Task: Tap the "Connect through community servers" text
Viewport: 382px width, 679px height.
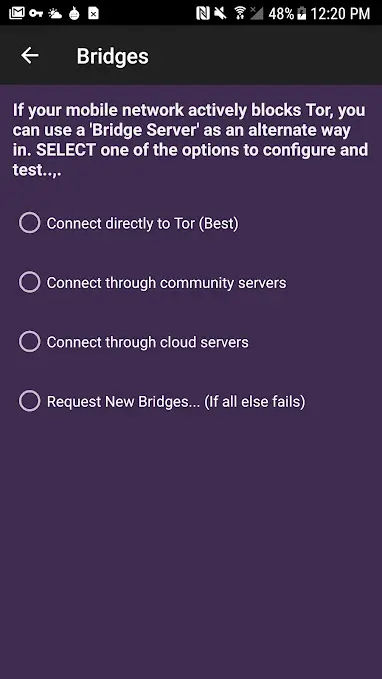Action: (166, 283)
